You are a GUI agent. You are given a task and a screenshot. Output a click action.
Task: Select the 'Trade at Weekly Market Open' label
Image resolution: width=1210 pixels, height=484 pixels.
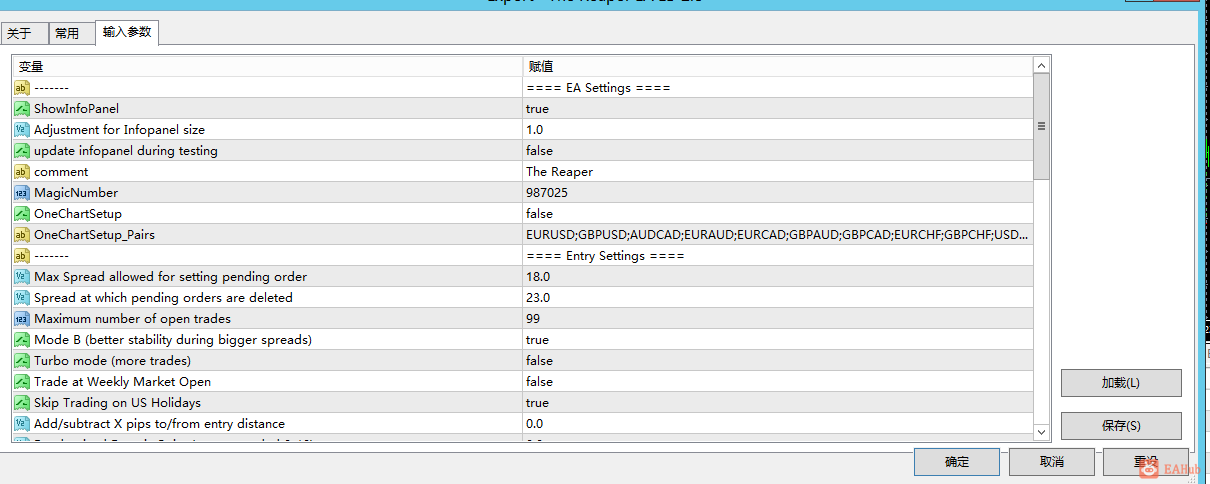point(122,381)
